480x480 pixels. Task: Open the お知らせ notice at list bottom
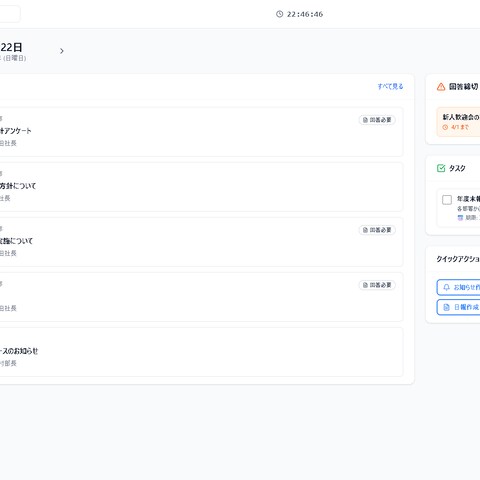[x=201, y=352]
